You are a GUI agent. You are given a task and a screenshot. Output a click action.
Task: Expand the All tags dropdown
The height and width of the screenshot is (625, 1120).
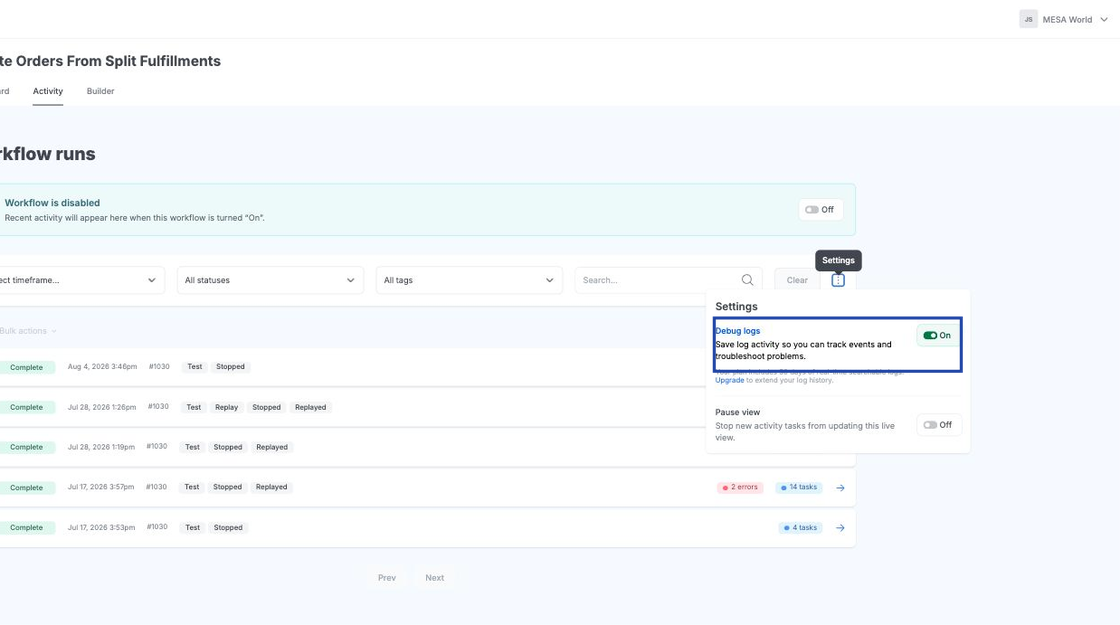pos(469,280)
